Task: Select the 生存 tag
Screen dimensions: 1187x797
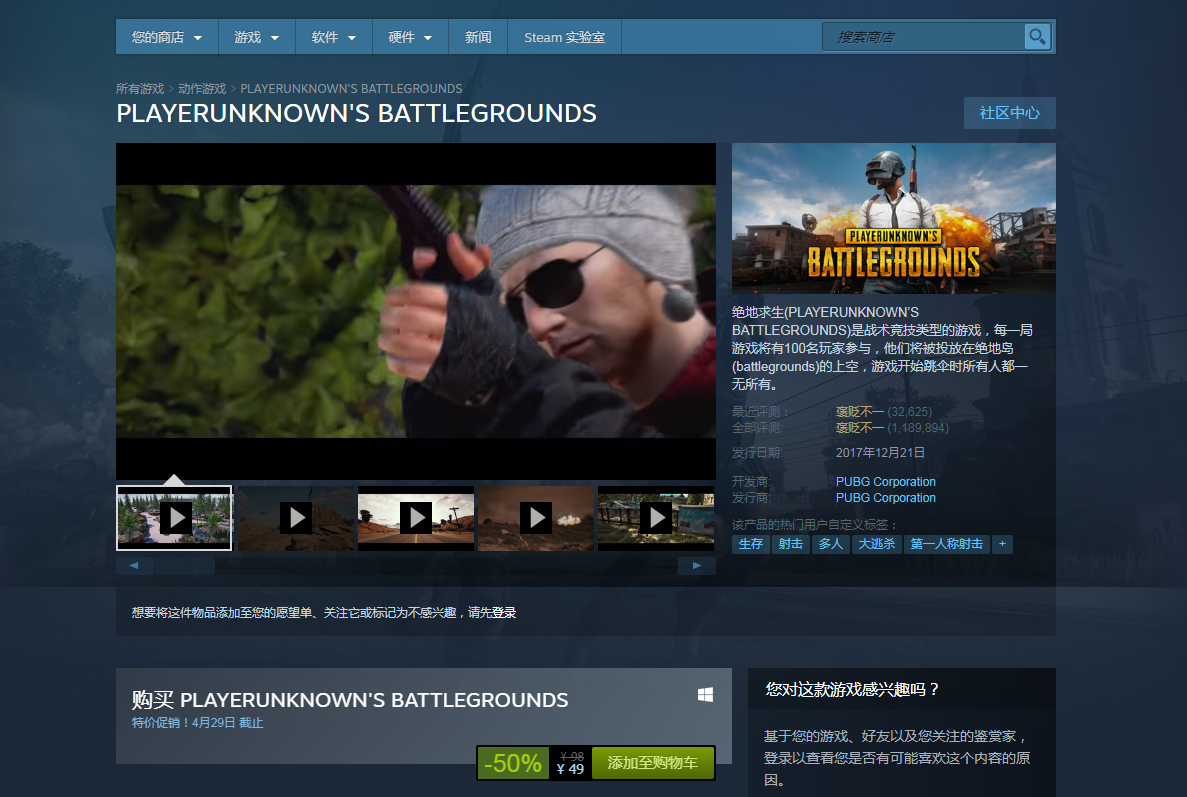Action: point(751,544)
